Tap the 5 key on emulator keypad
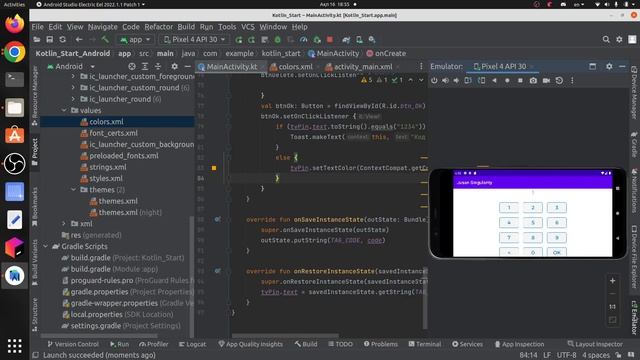640x360 pixels. [x=533, y=222]
